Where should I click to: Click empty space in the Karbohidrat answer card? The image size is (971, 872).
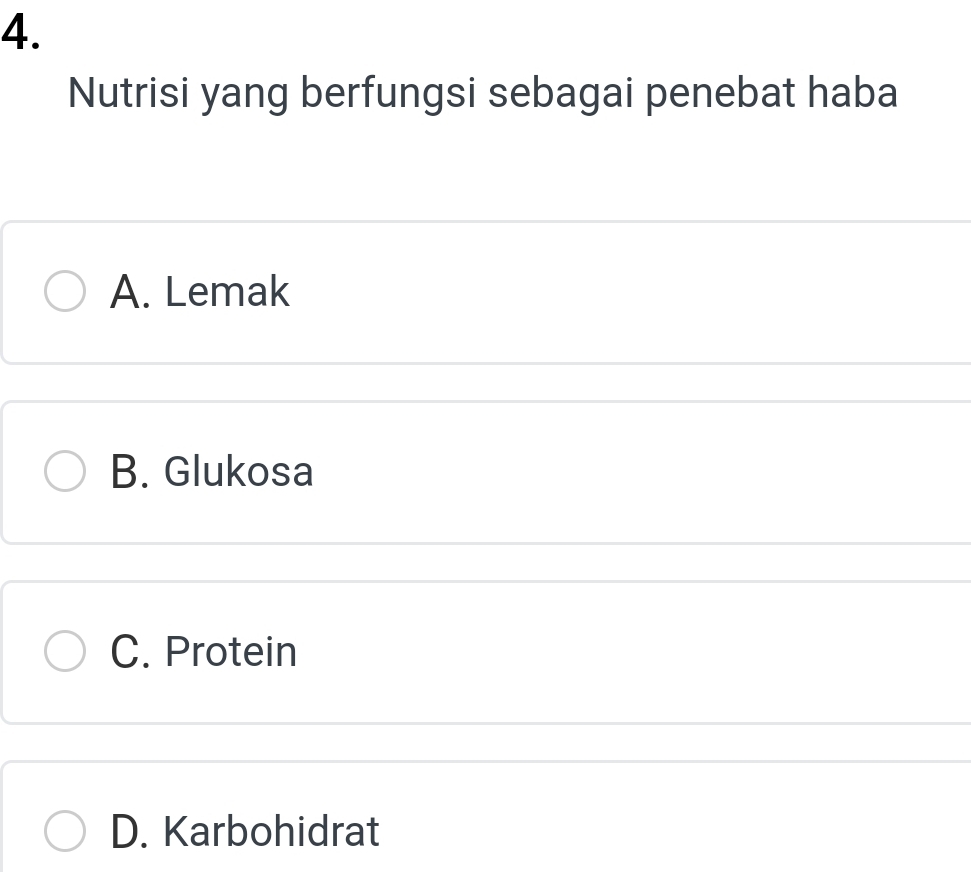(650, 831)
